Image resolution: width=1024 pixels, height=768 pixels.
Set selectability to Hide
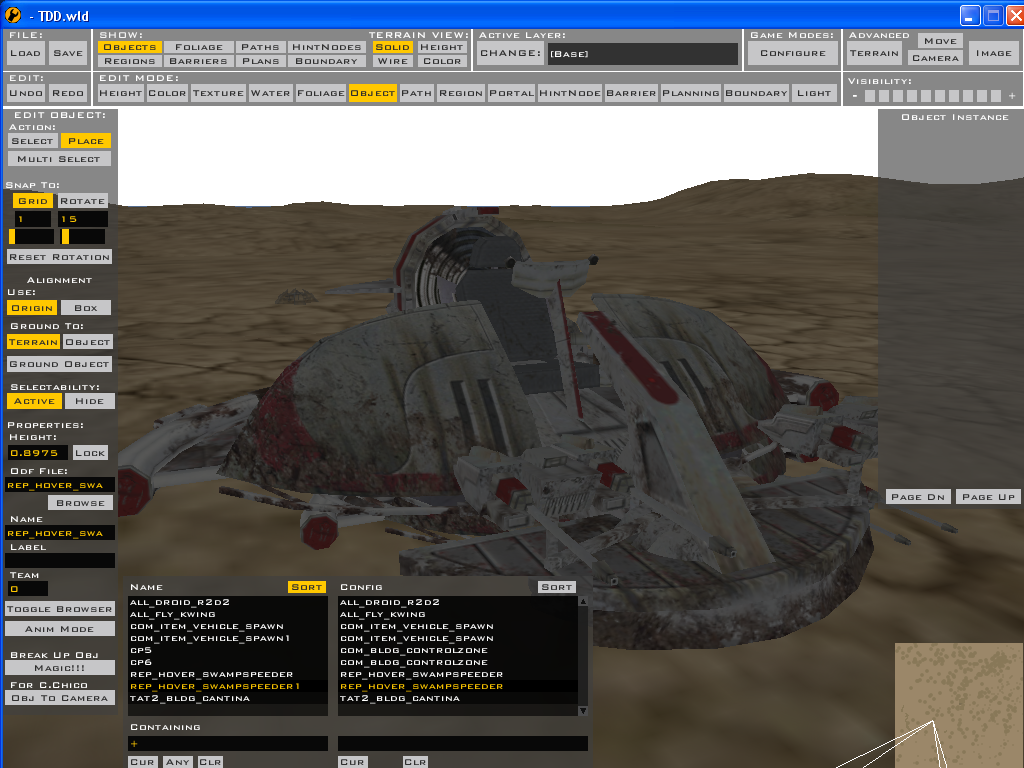89,401
